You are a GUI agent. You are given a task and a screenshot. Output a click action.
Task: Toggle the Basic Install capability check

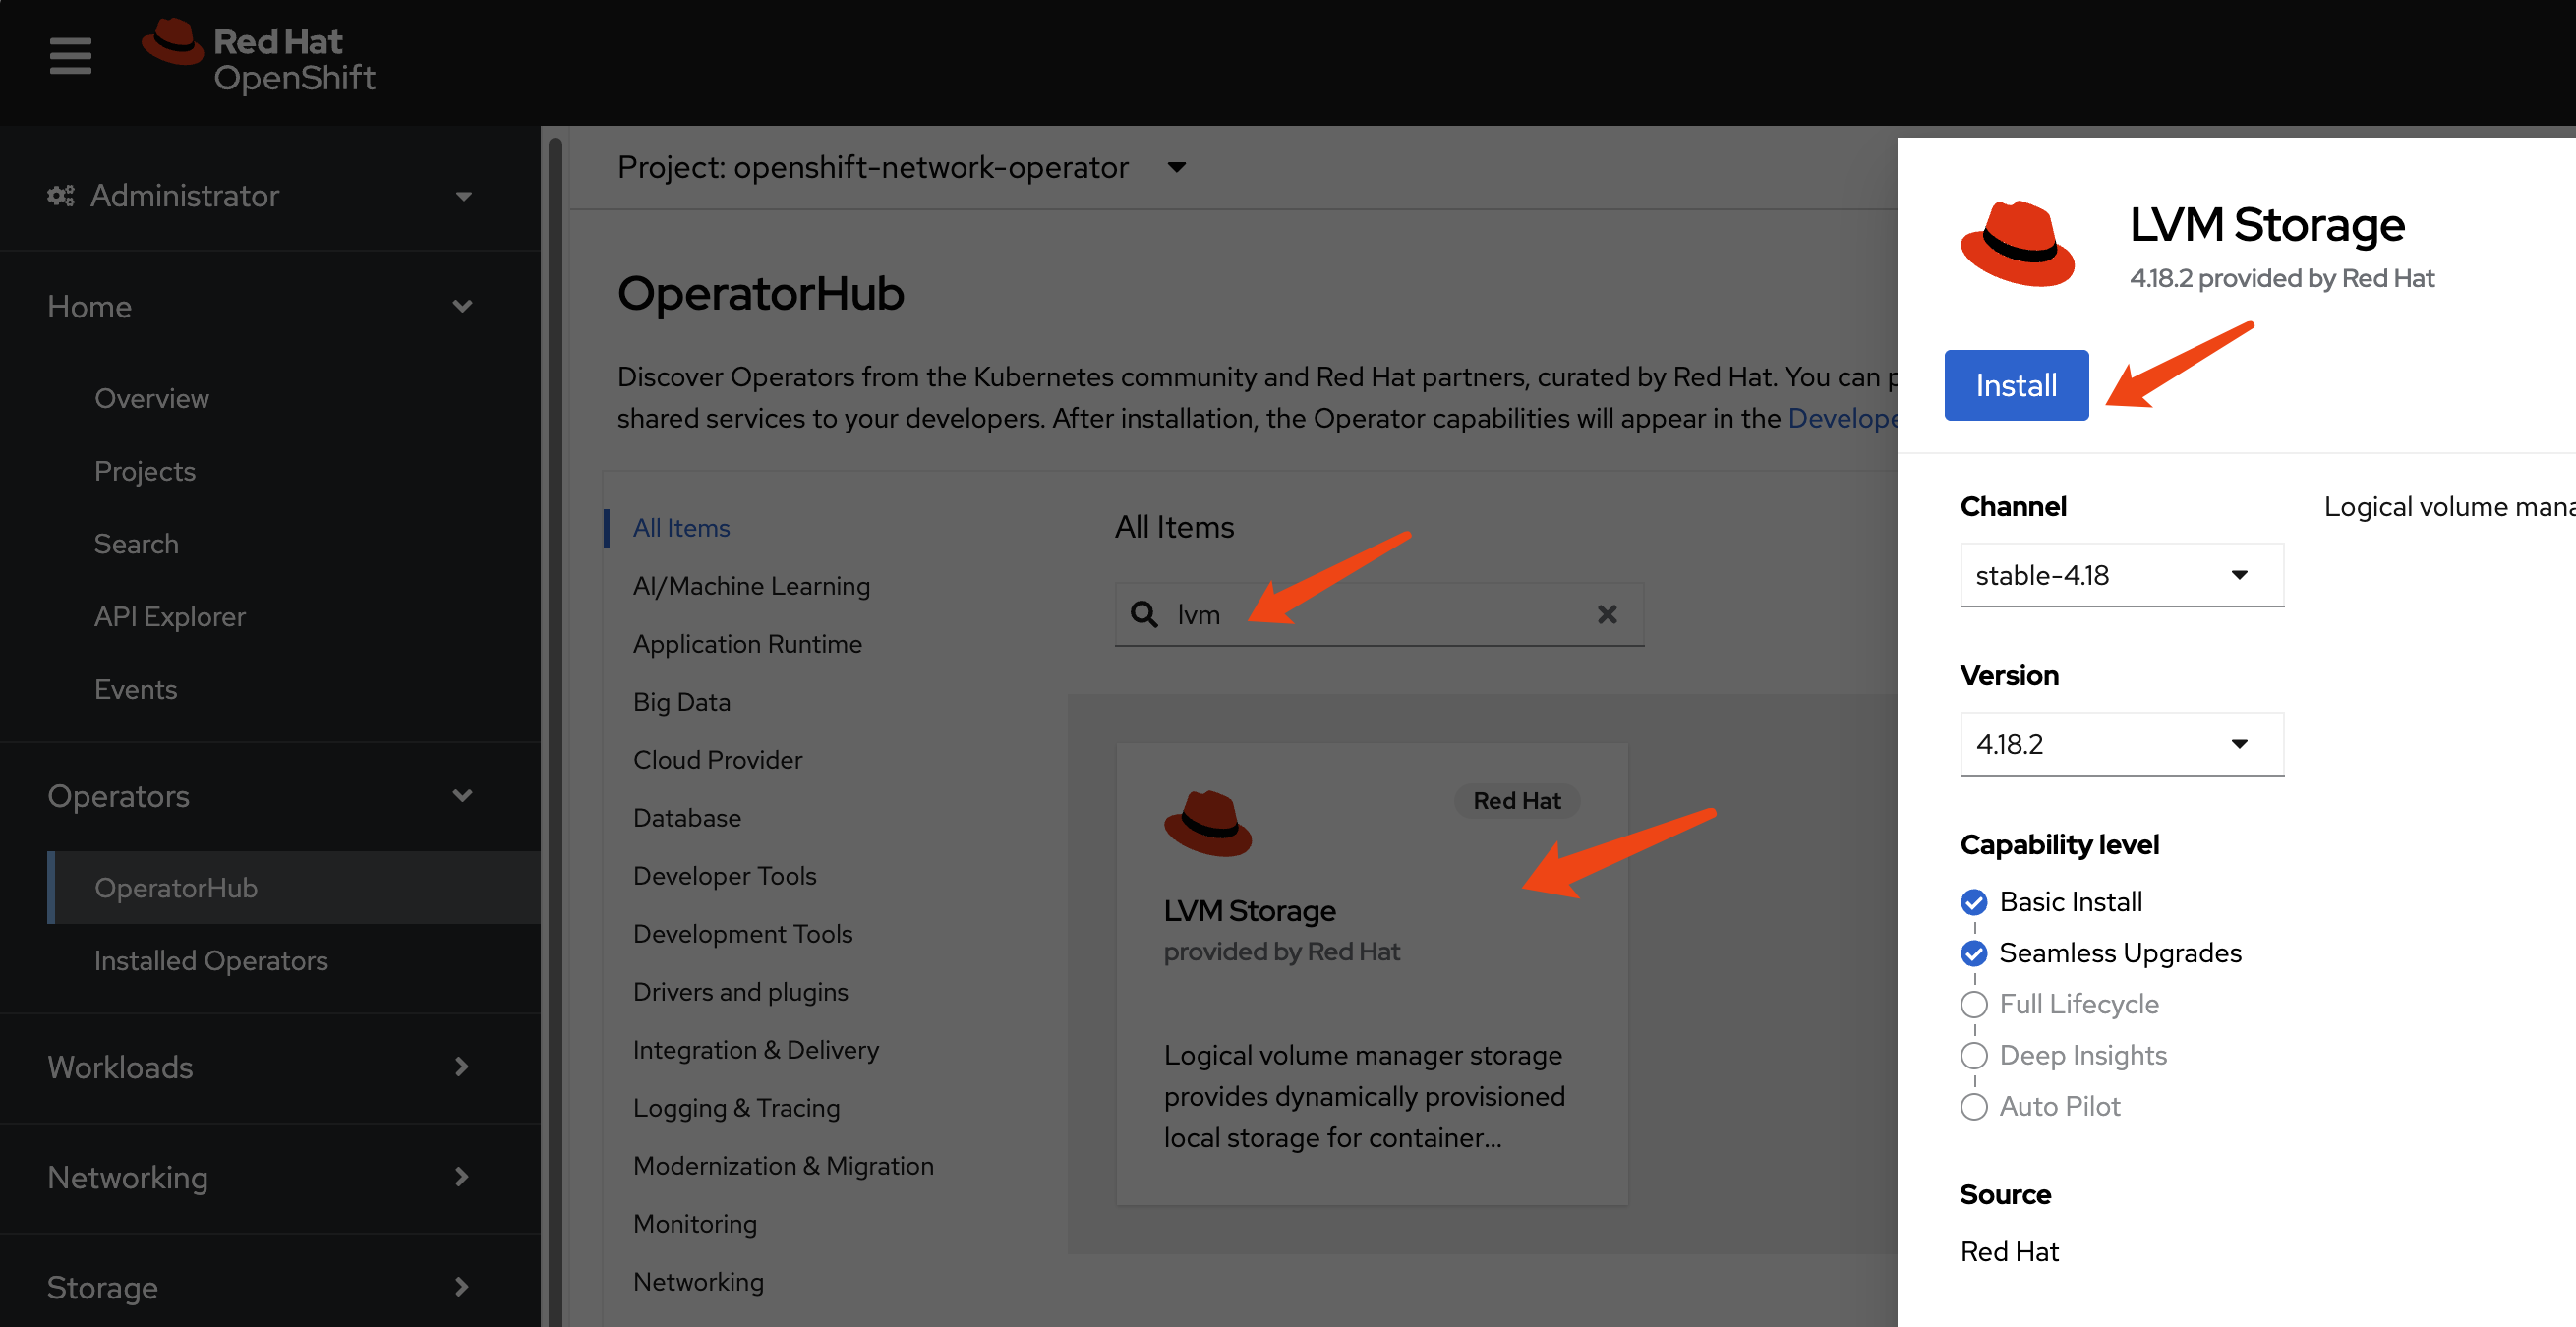(x=1973, y=902)
